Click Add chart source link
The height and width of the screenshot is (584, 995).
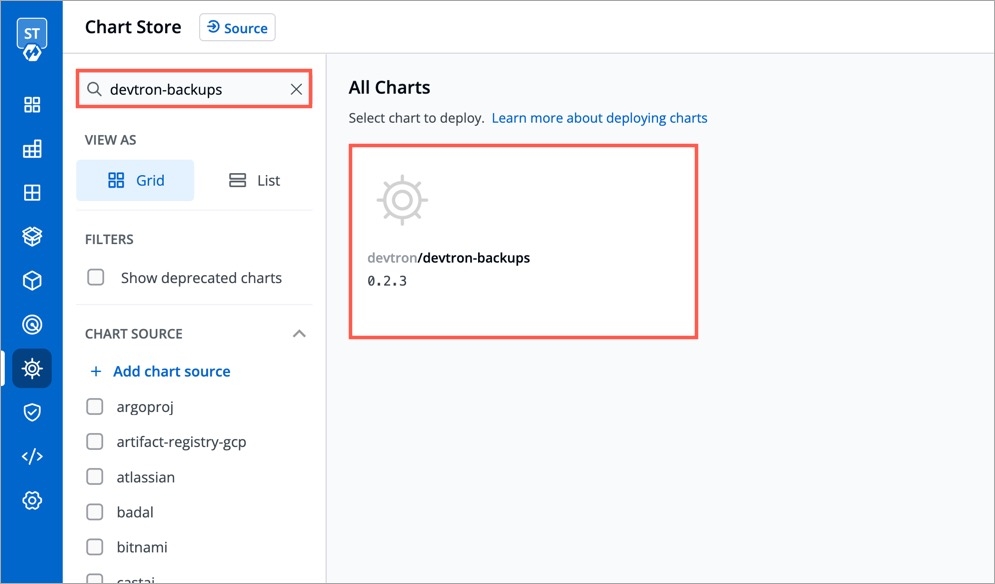tap(160, 371)
